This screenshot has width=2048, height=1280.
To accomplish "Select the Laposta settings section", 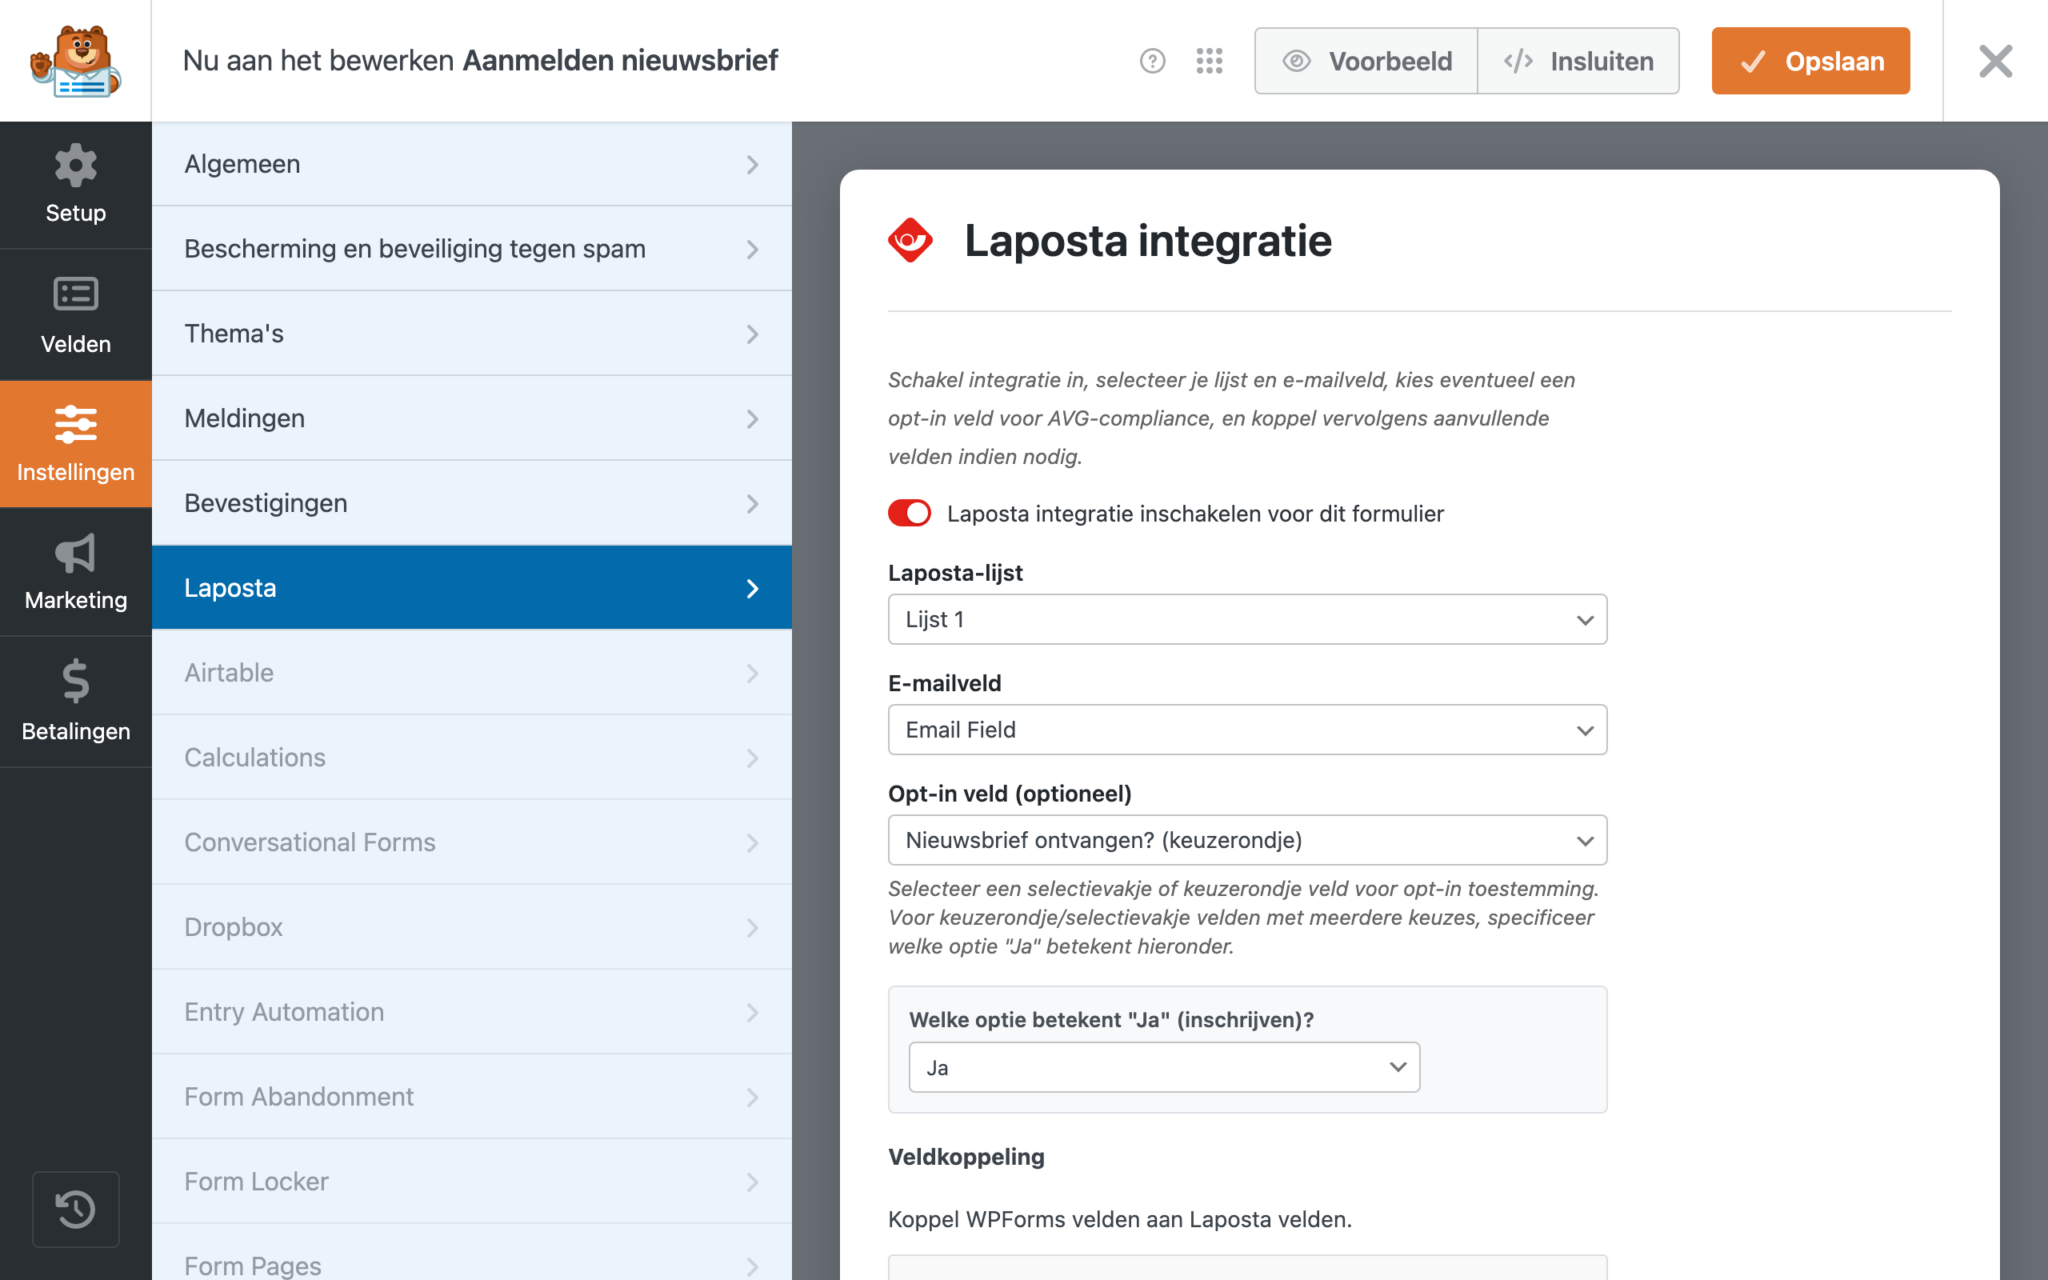I will coord(472,588).
